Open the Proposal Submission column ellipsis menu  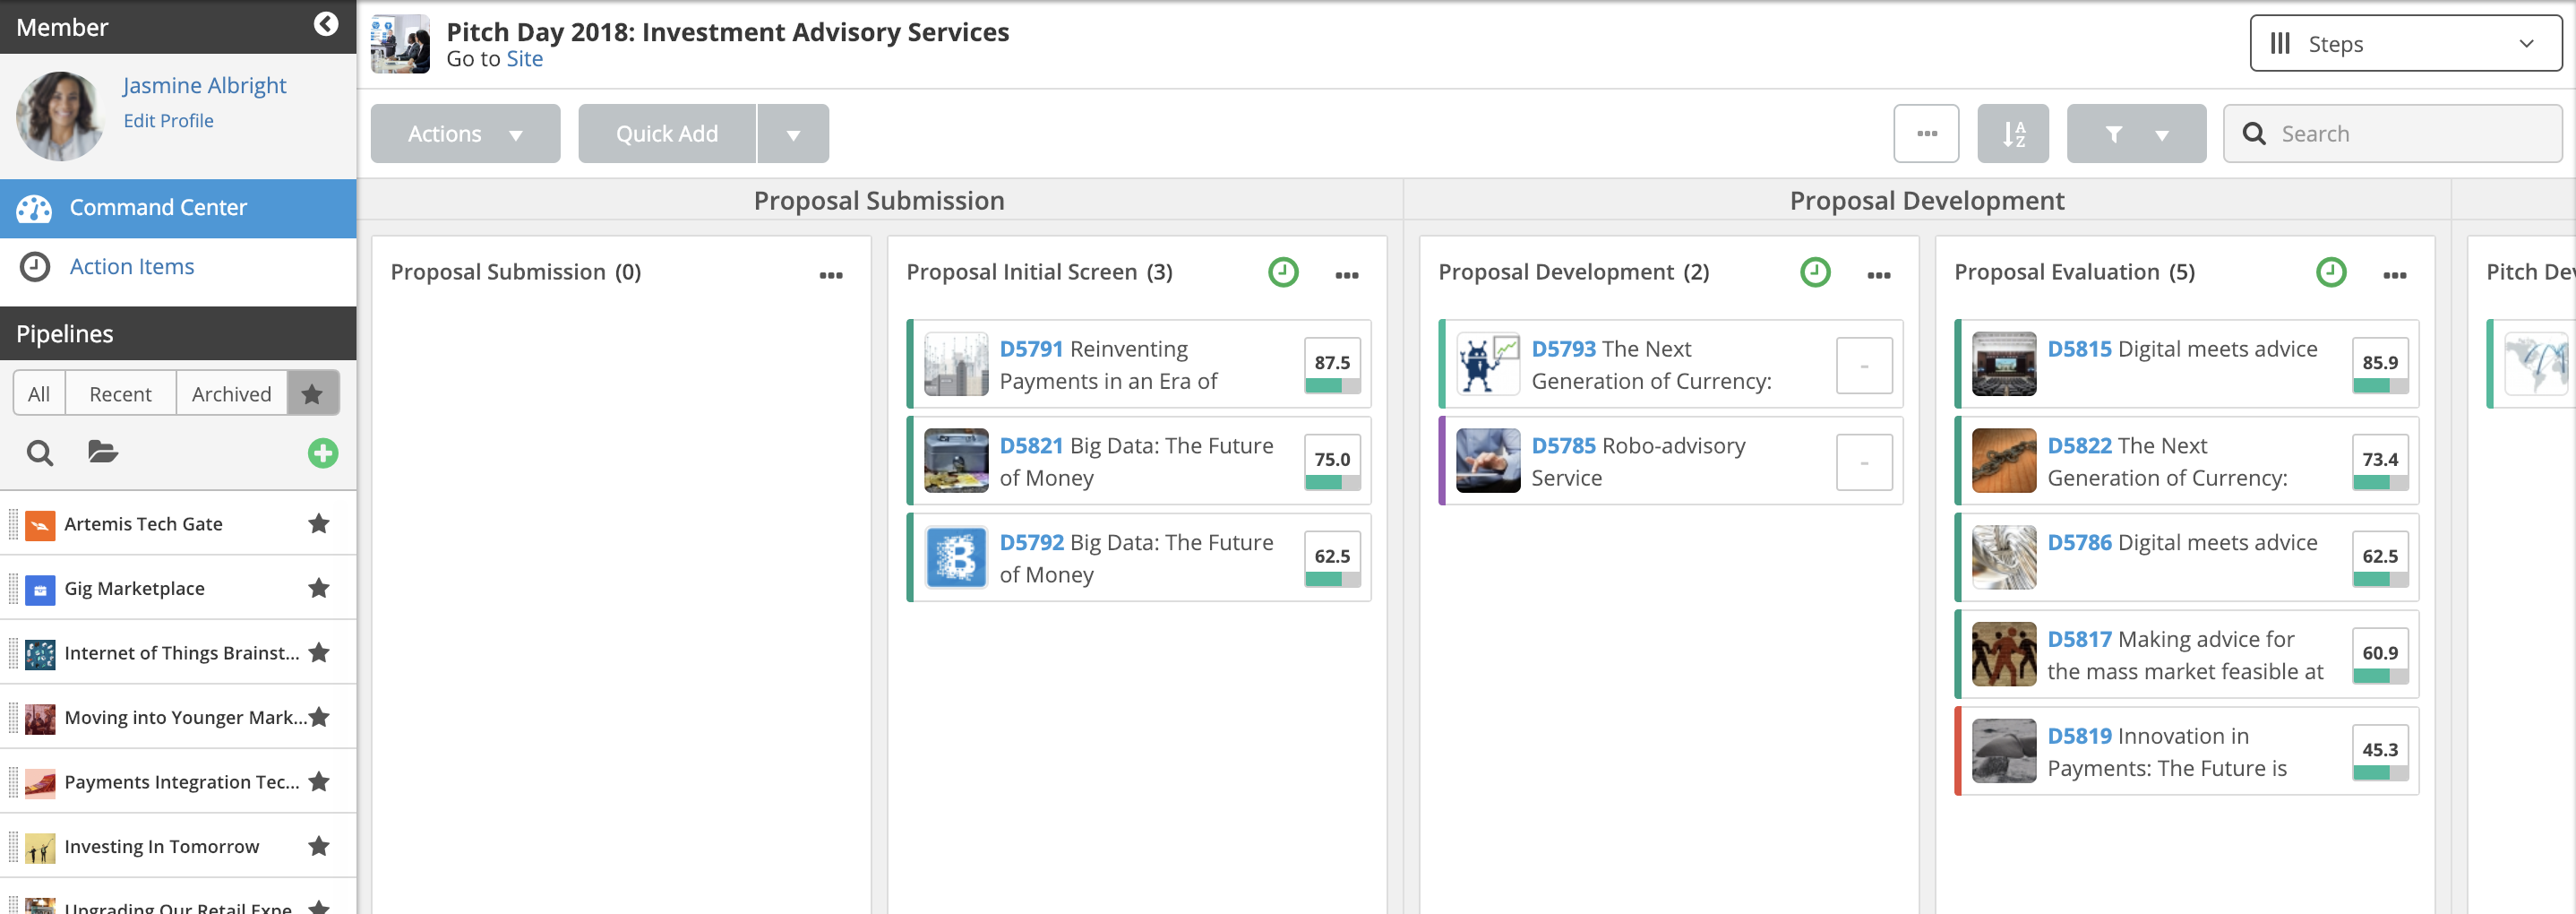coord(831,275)
